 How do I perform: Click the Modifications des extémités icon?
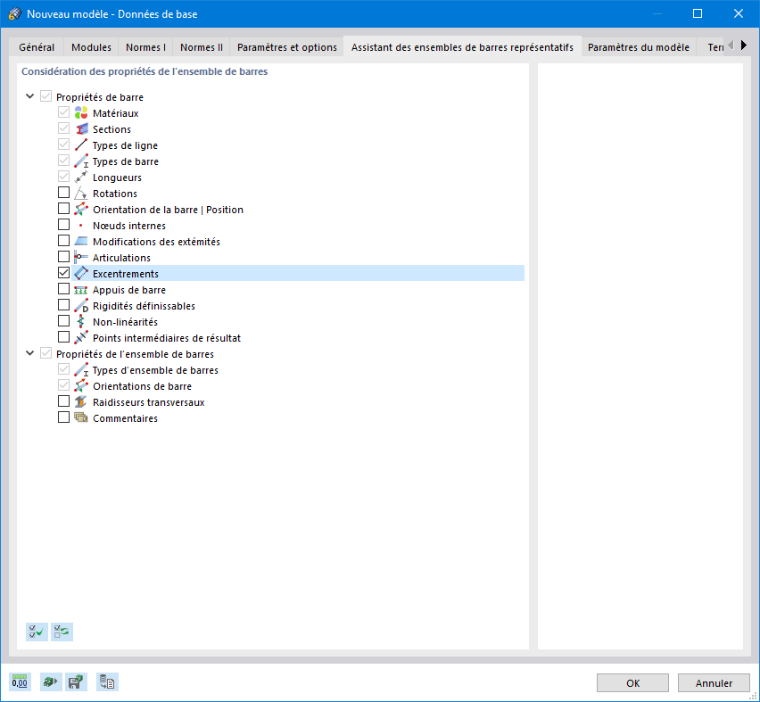81,241
